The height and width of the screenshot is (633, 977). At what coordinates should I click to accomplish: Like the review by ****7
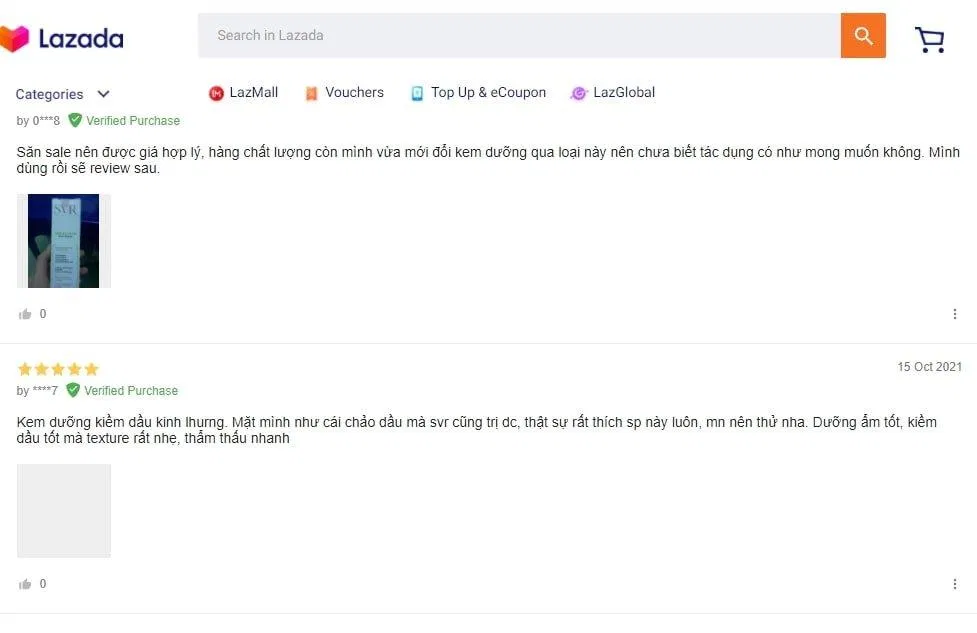point(25,584)
